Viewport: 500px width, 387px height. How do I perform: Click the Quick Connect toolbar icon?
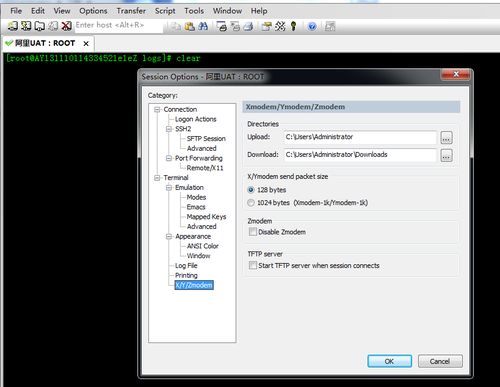(x=26, y=26)
